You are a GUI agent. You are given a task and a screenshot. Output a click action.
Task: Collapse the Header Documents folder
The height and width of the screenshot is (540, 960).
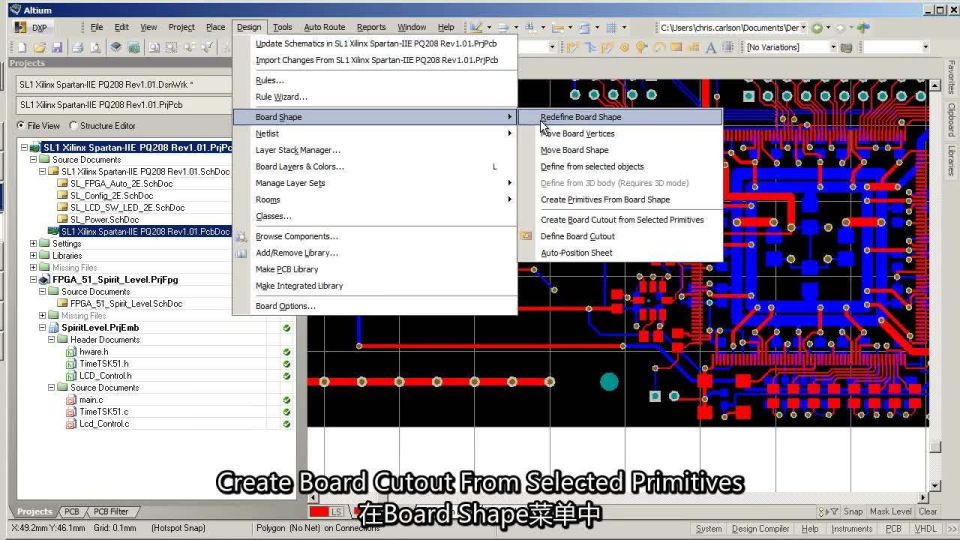click(51, 340)
